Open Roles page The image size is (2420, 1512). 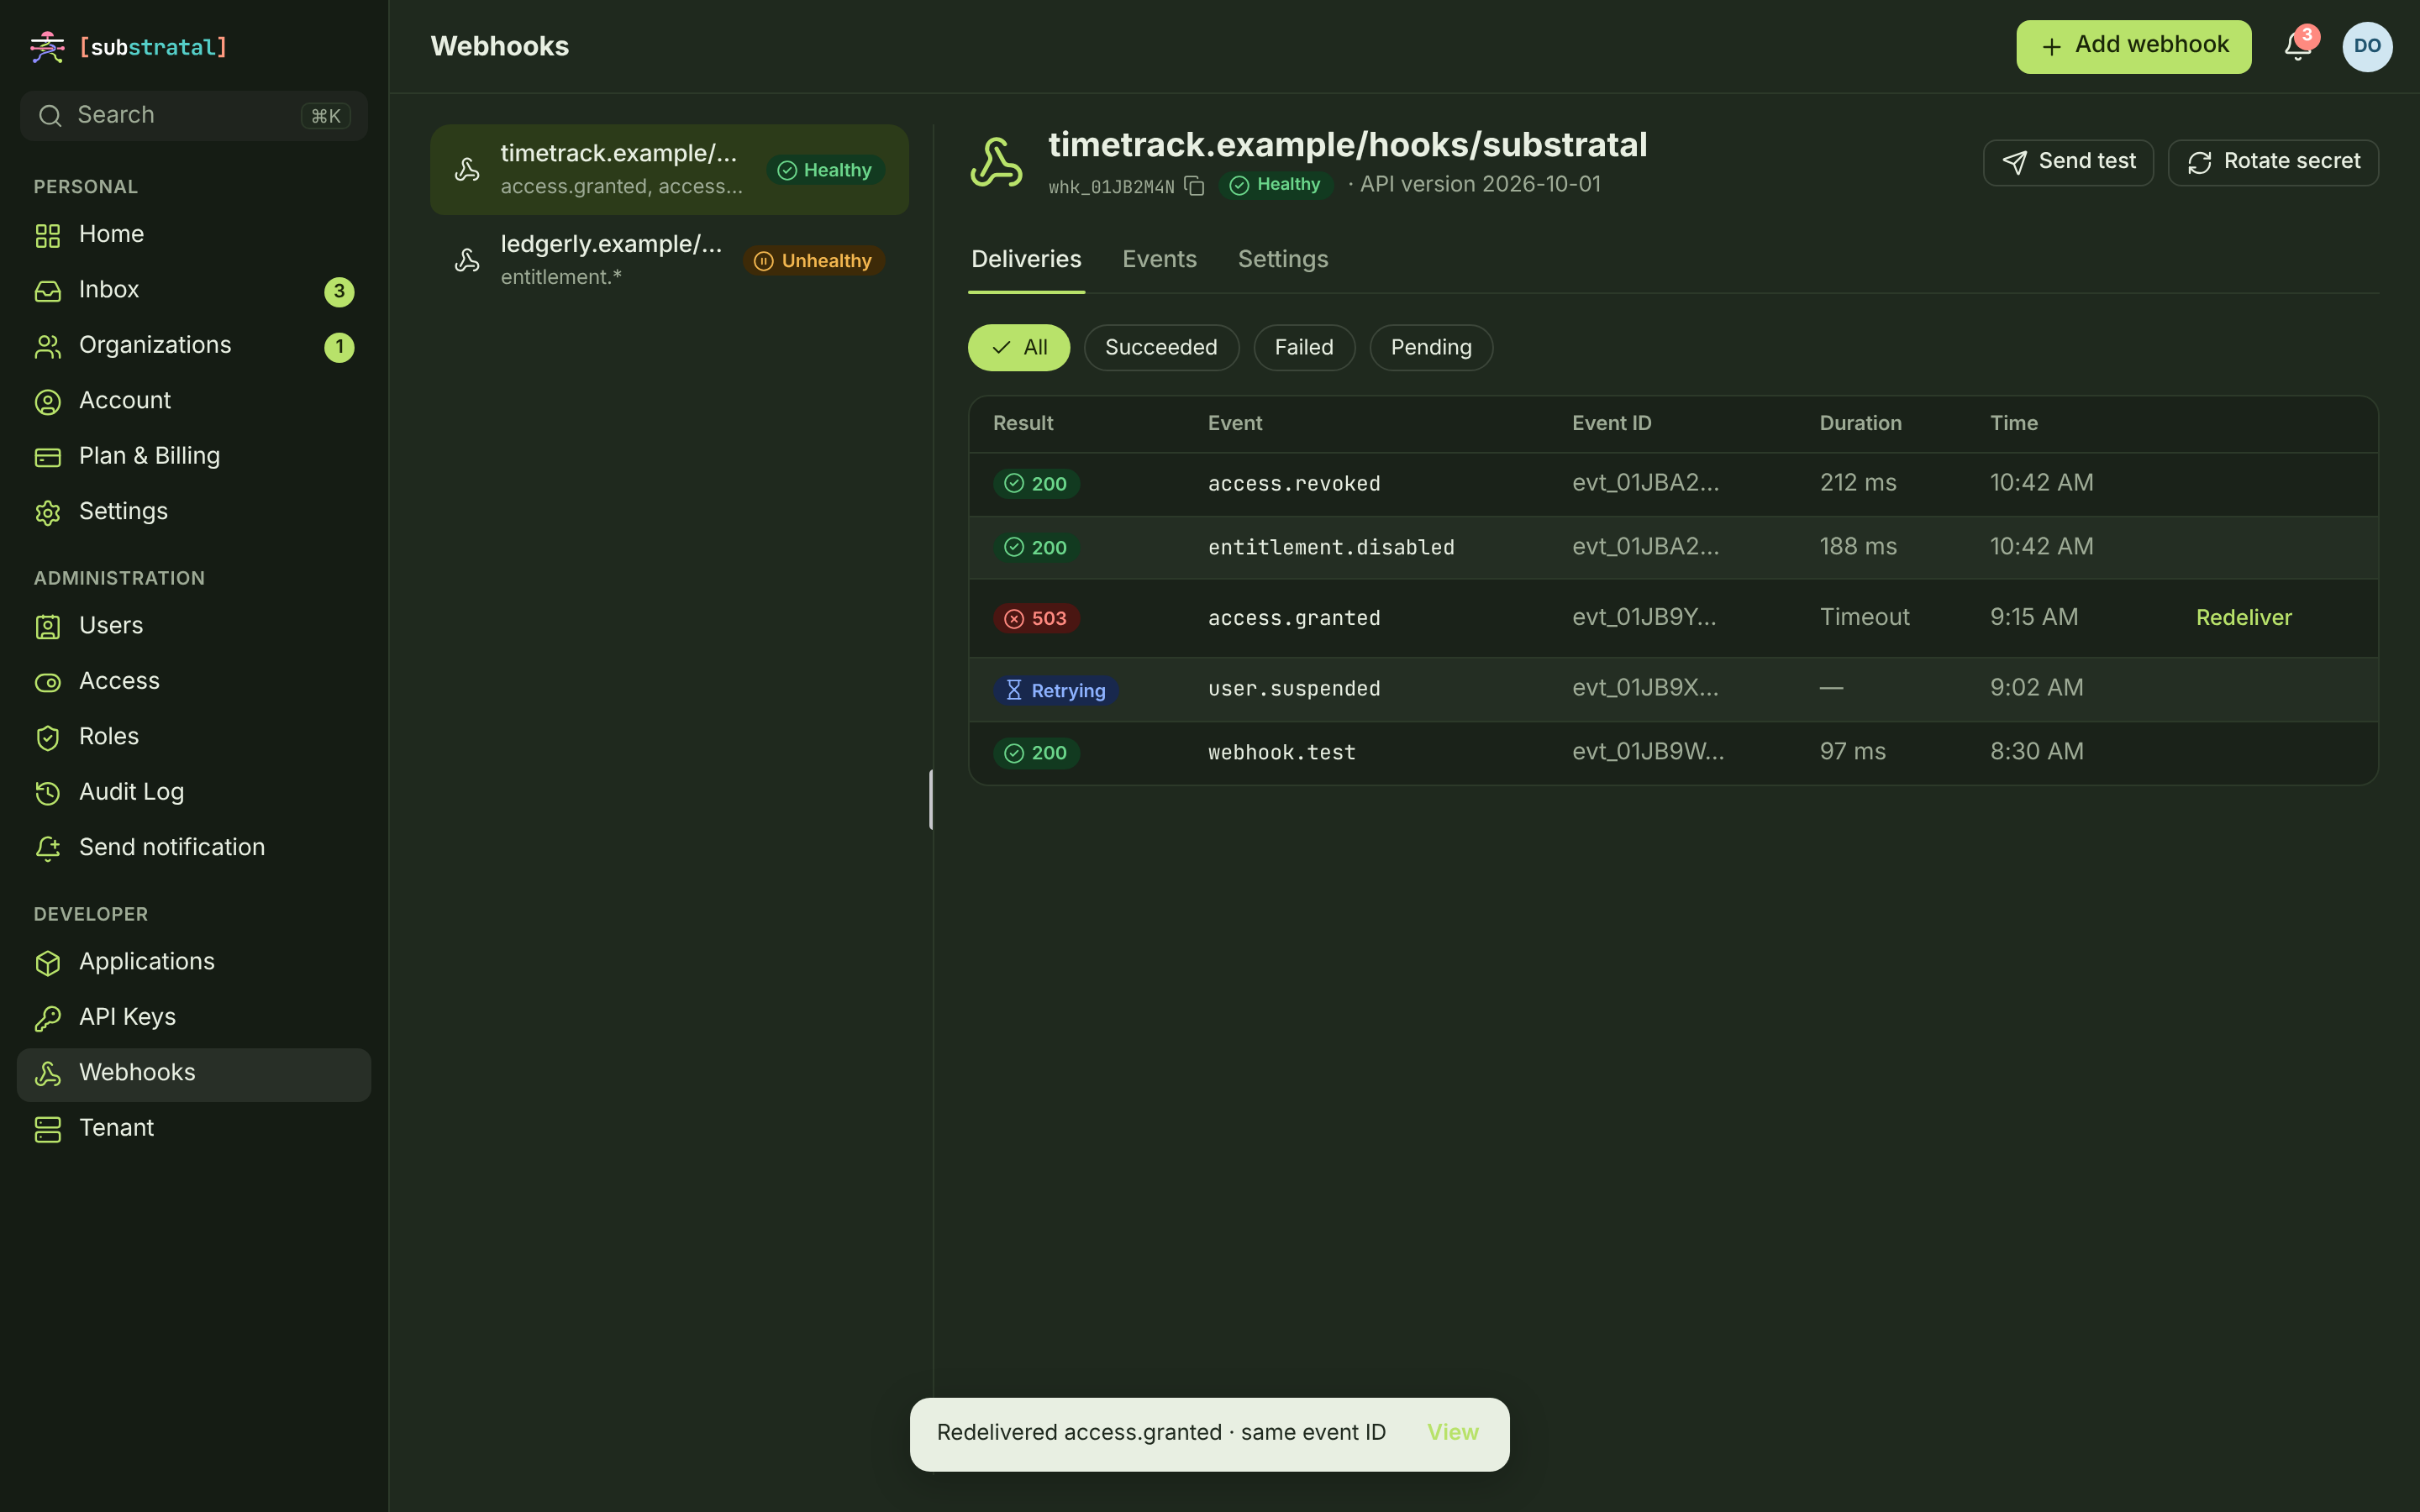pos(194,737)
